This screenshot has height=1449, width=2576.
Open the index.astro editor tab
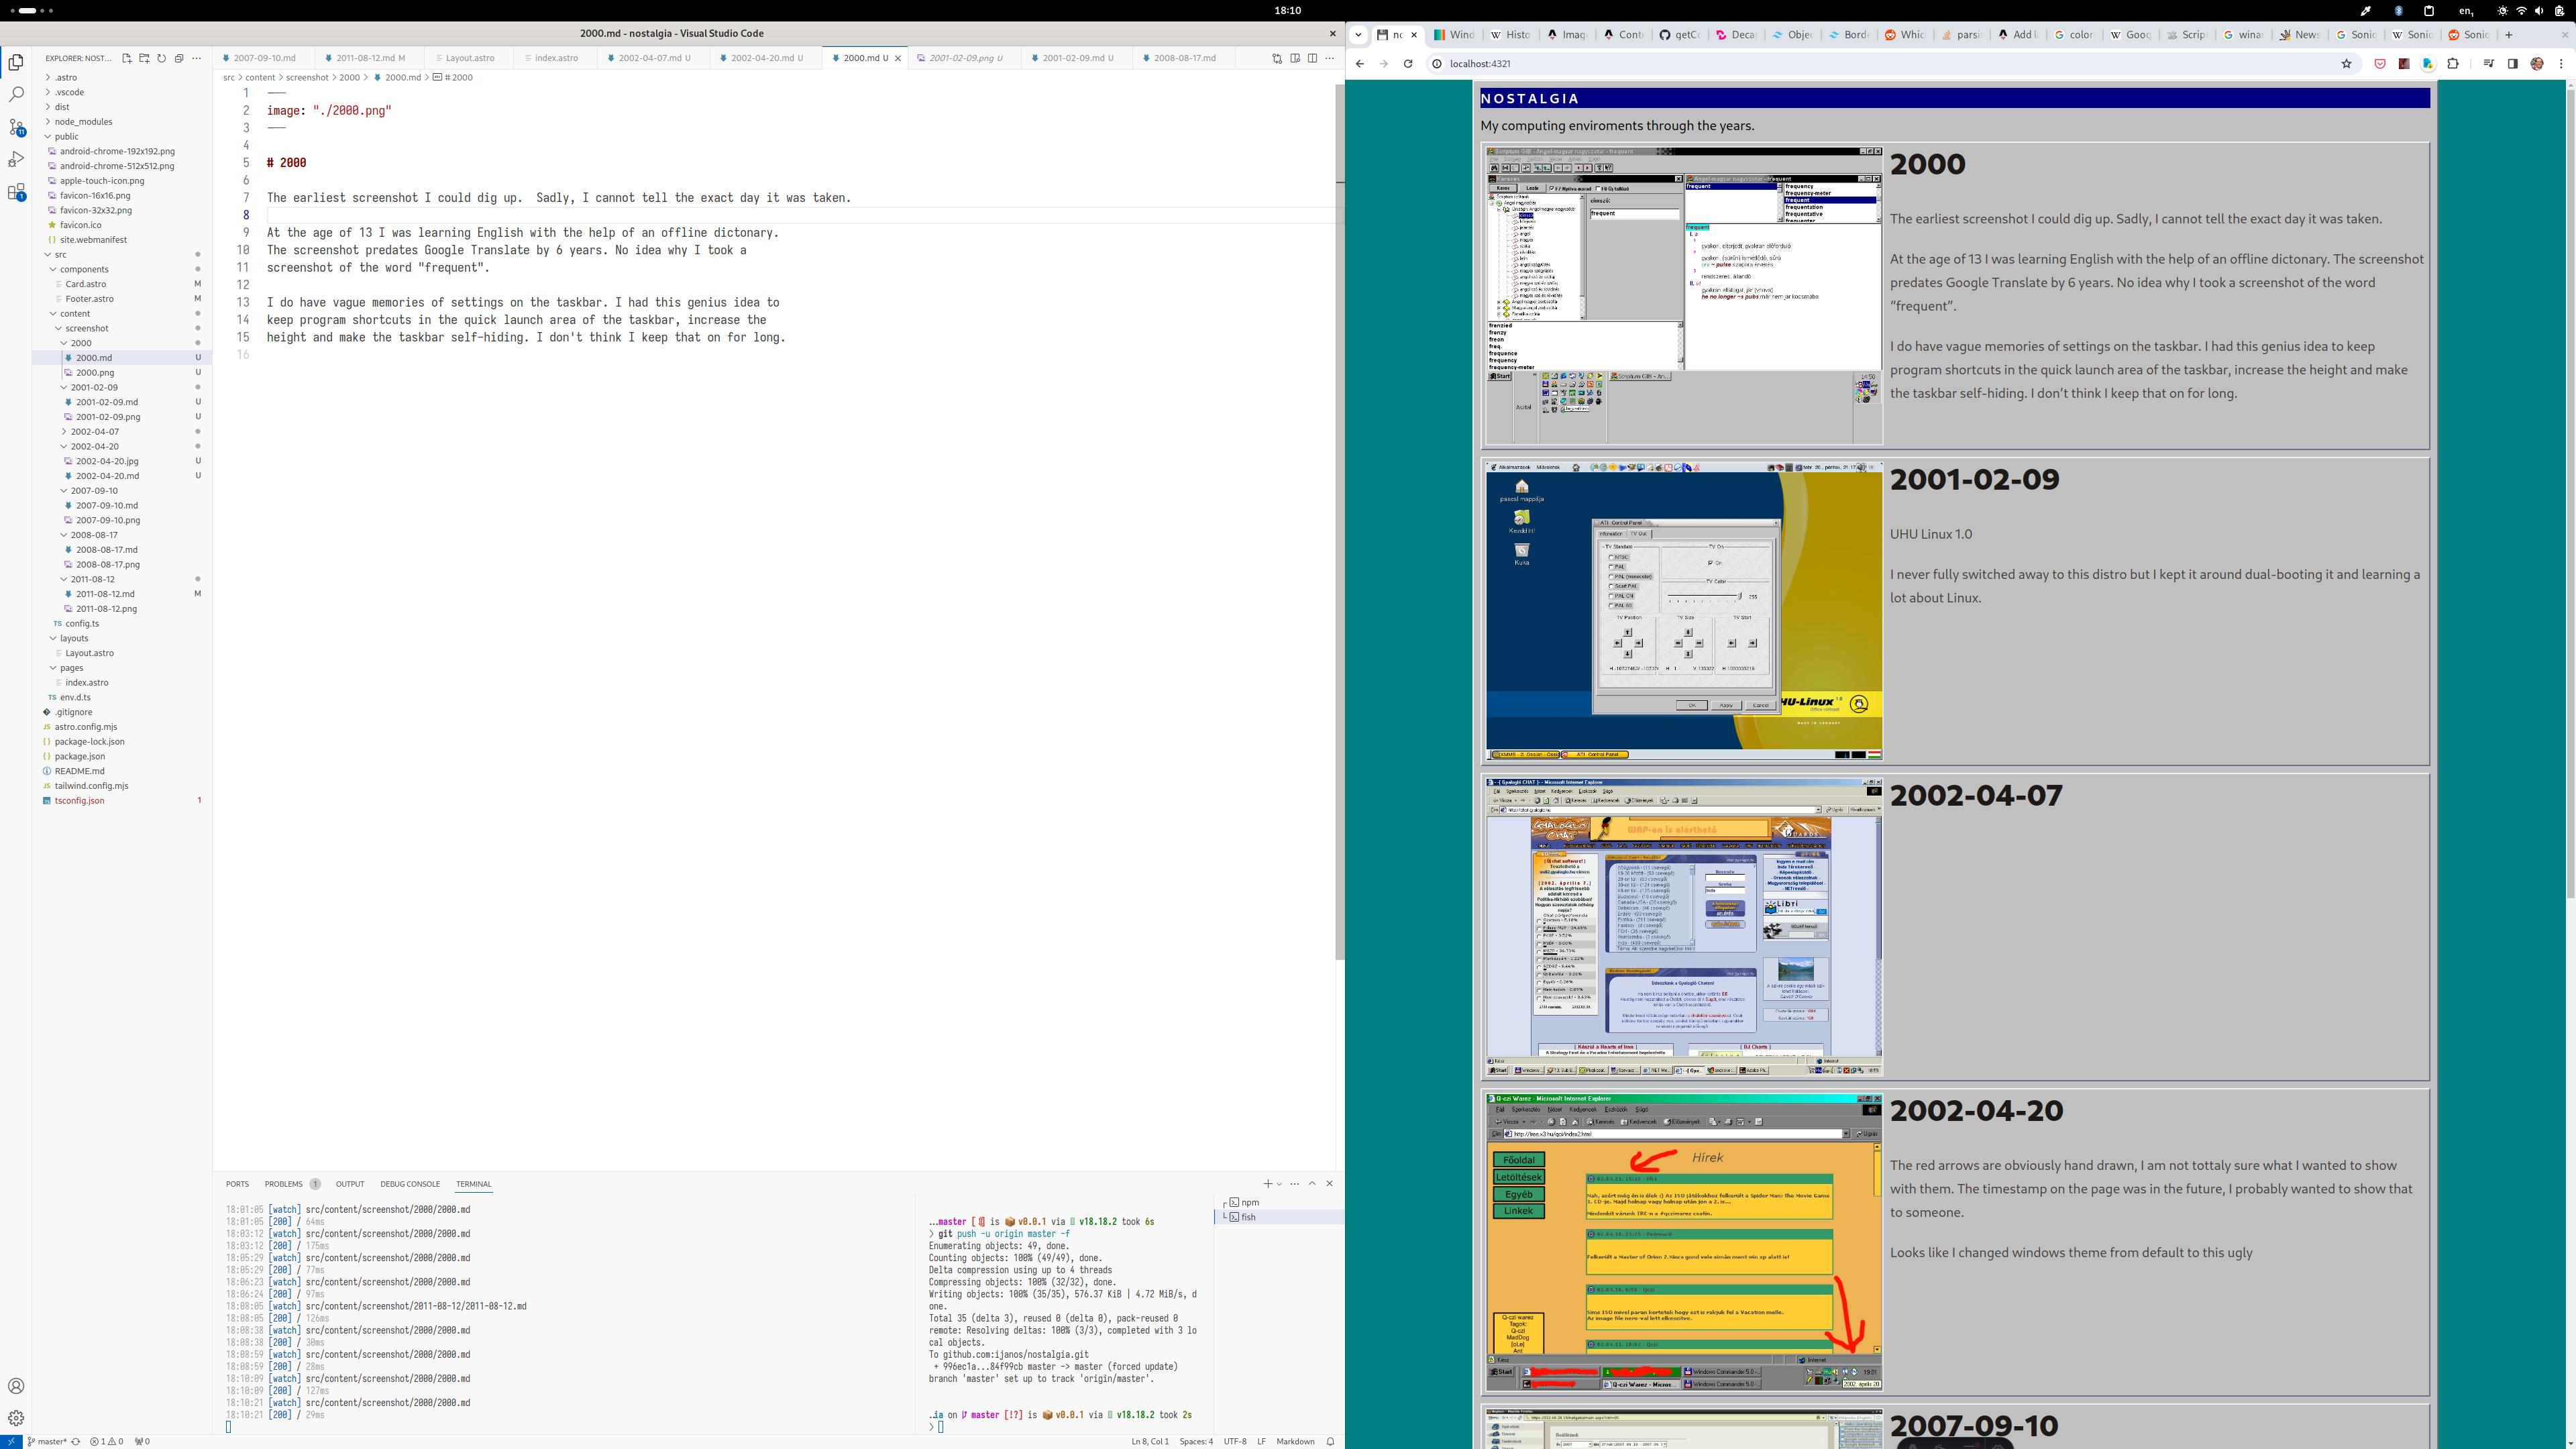click(556, 58)
